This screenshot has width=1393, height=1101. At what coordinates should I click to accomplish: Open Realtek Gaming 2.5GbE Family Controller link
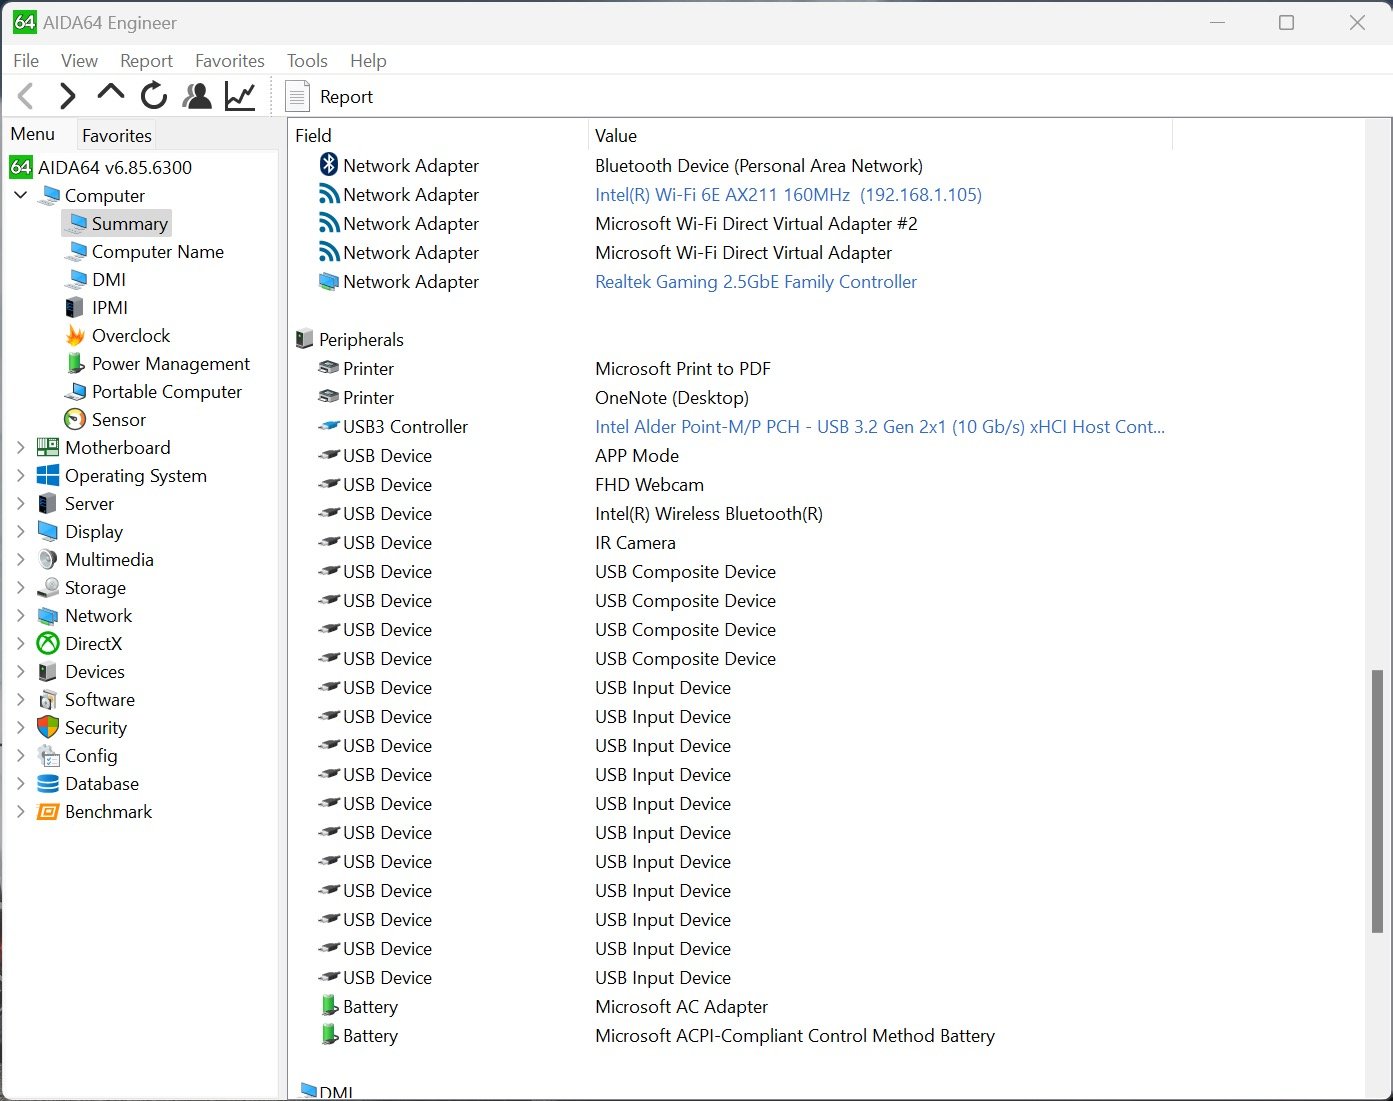tap(756, 282)
